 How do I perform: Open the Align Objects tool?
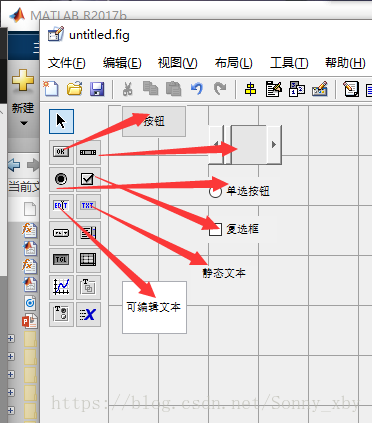[x=250, y=89]
